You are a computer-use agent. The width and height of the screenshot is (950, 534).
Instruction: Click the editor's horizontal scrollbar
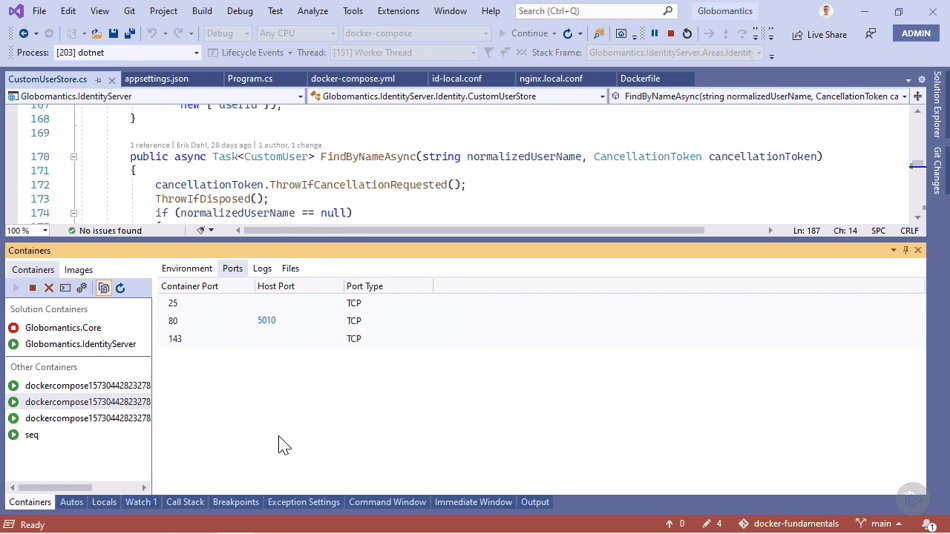[474, 230]
